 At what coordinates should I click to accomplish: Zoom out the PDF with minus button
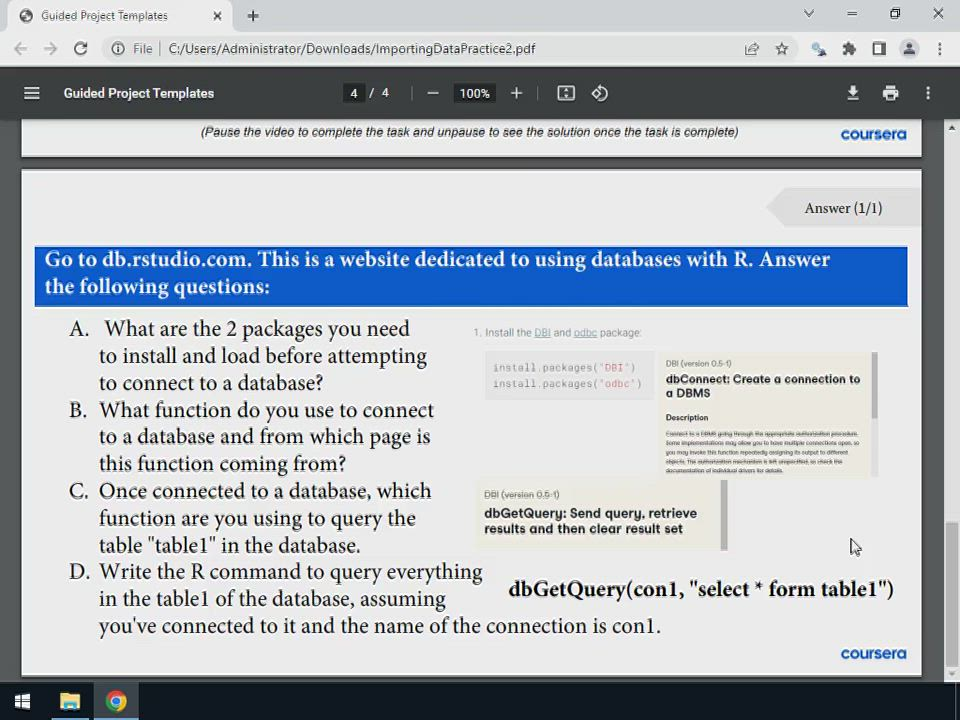point(433,93)
